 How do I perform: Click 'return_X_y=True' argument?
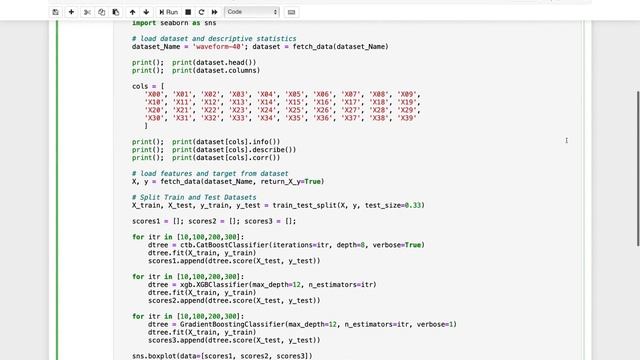coord(290,182)
